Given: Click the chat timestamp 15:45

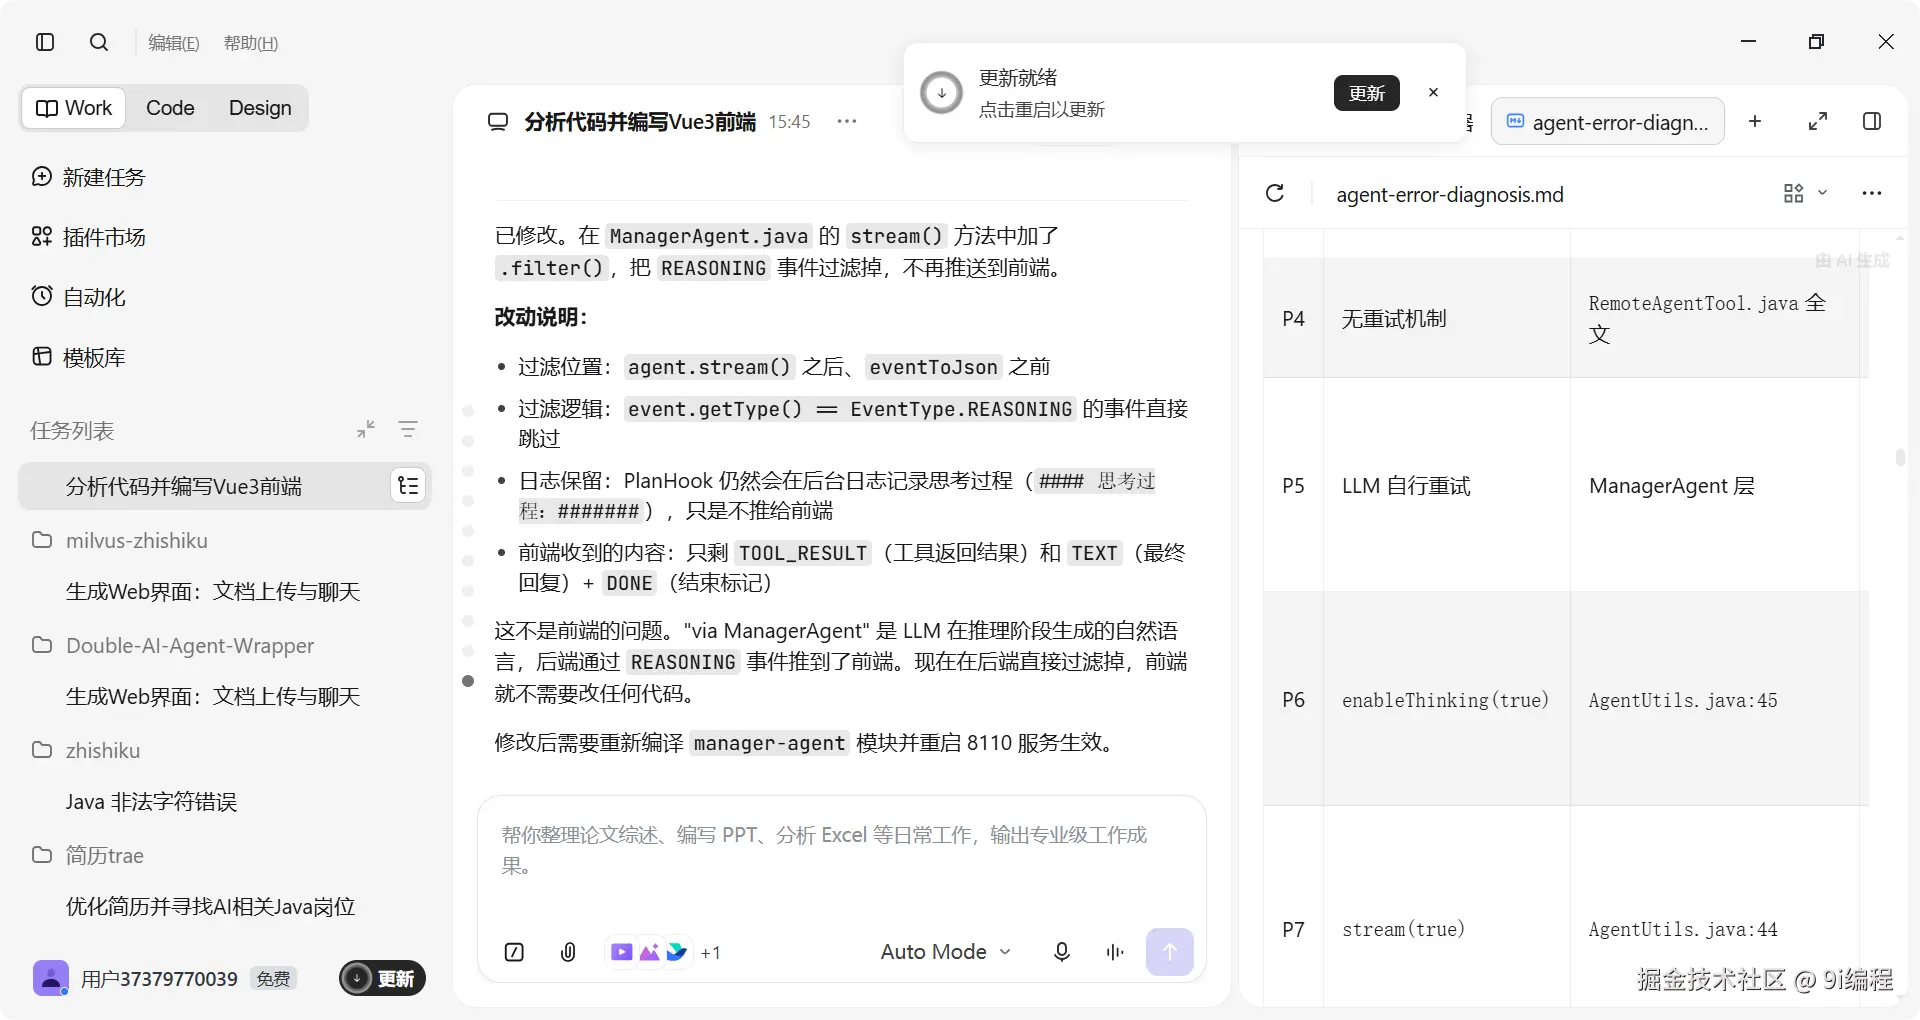Looking at the screenshot, I should pyautogui.click(x=789, y=122).
